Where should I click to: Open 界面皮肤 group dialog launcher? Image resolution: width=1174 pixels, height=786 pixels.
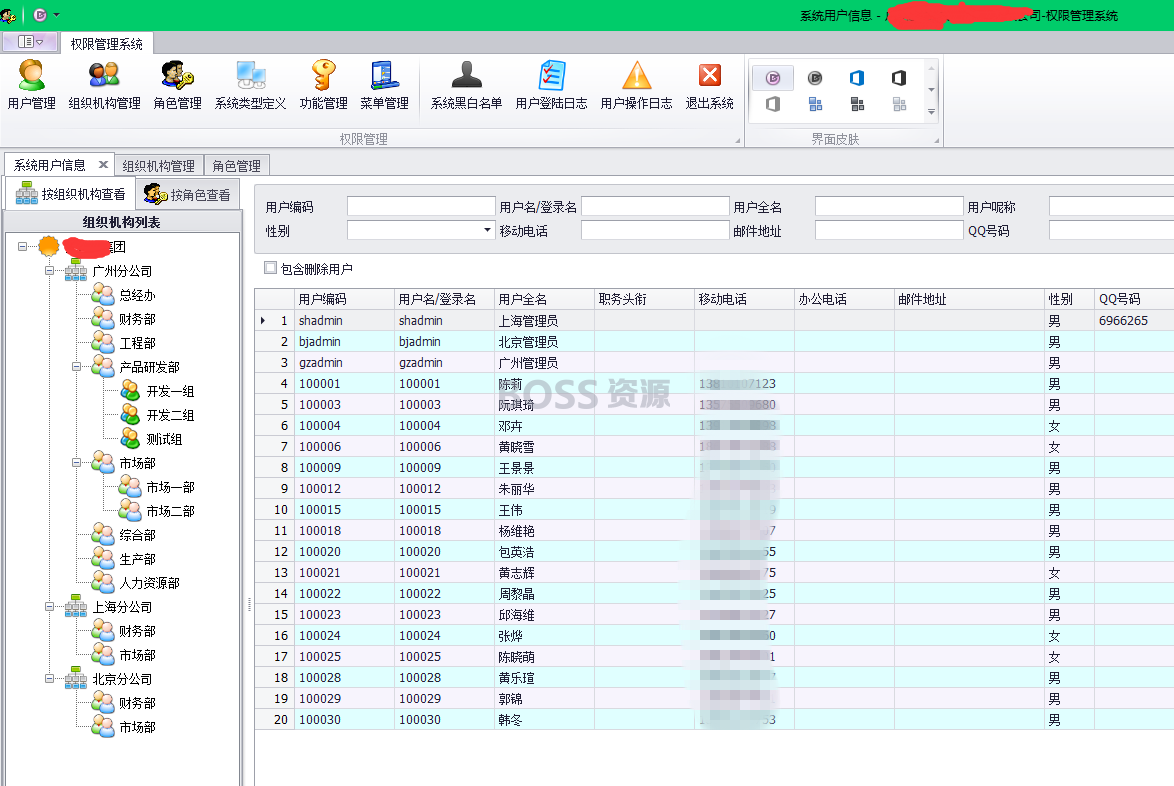(936, 140)
